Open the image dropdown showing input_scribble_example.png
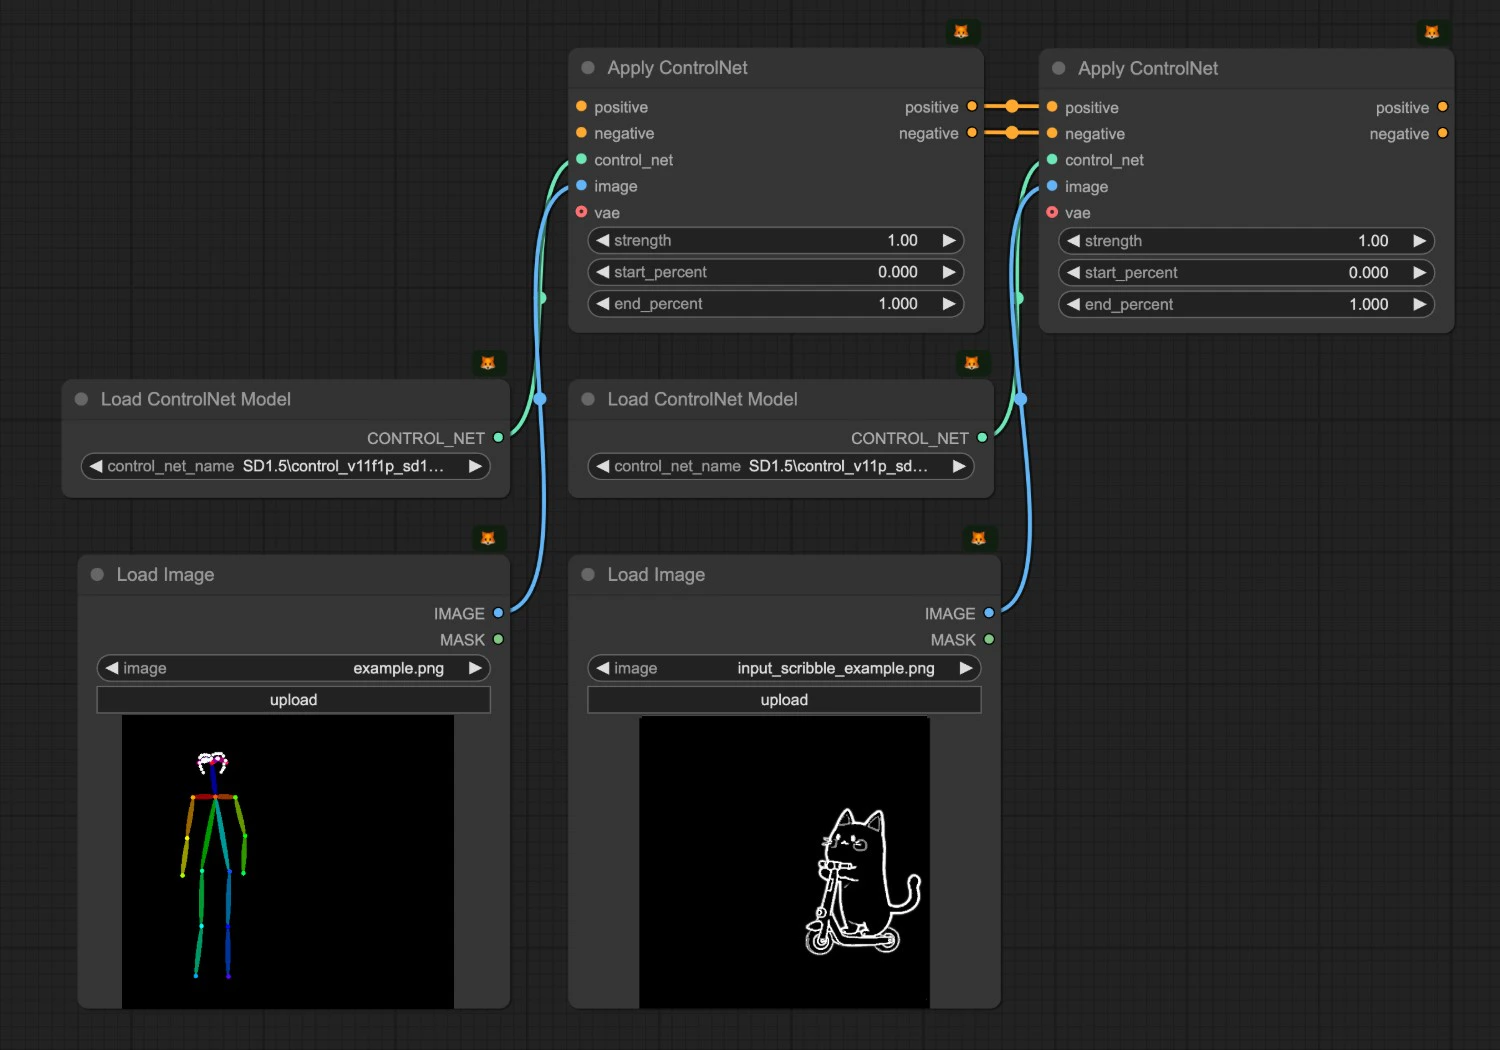The width and height of the screenshot is (1500, 1050). click(x=785, y=668)
